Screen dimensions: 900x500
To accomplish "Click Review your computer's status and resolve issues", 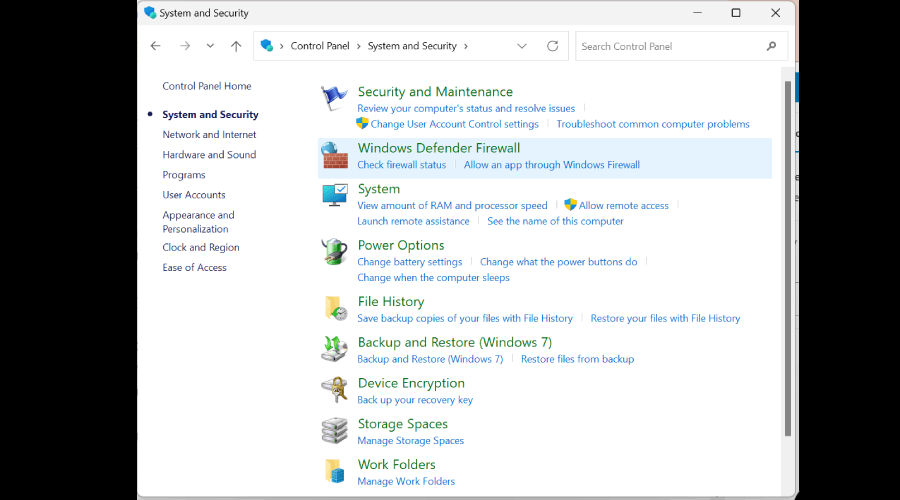I will [465, 108].
